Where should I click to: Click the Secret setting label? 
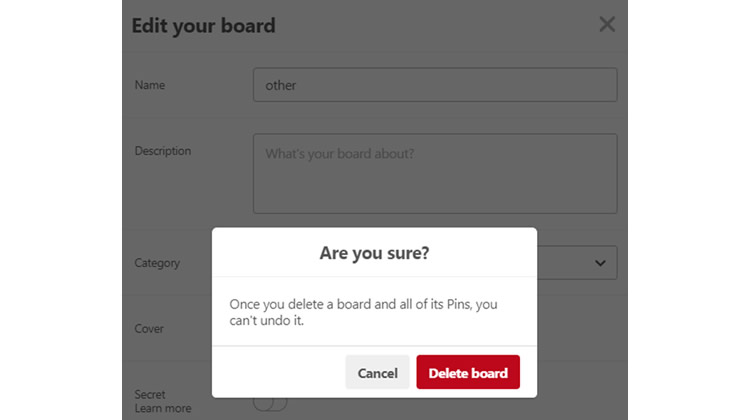[x=150, y=394]
